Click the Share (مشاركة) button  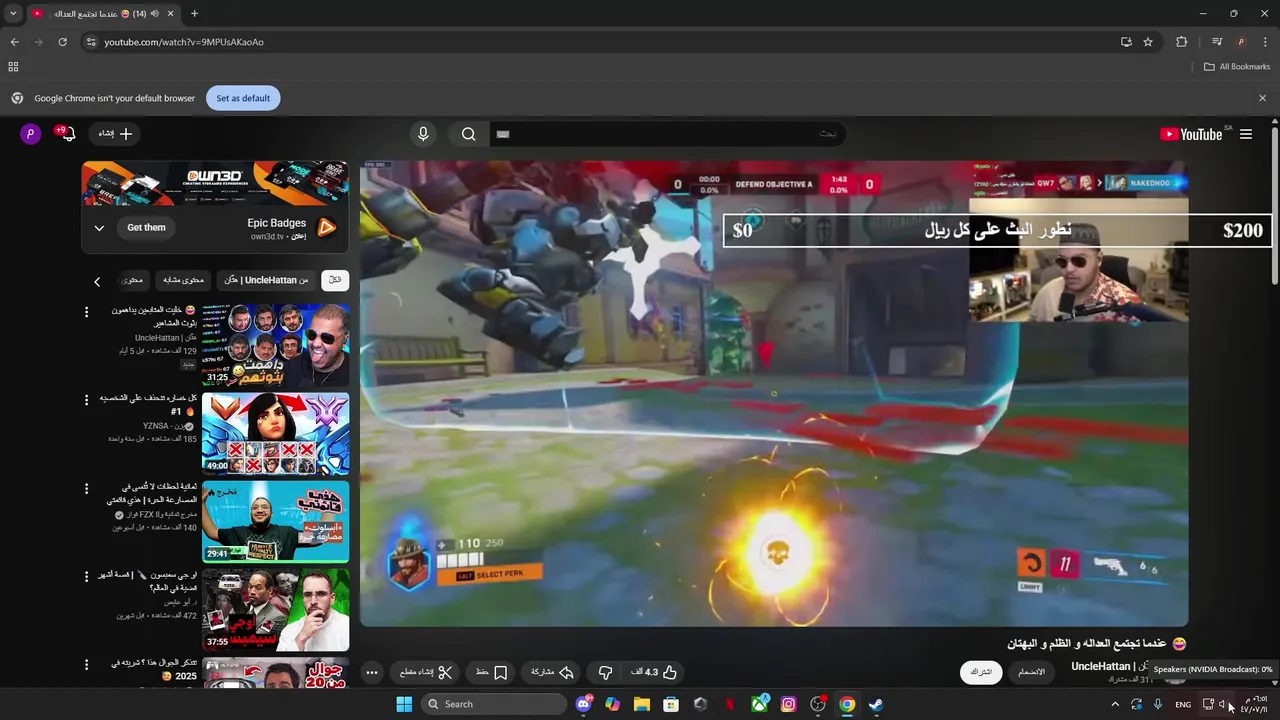click(x=552, y=672)
